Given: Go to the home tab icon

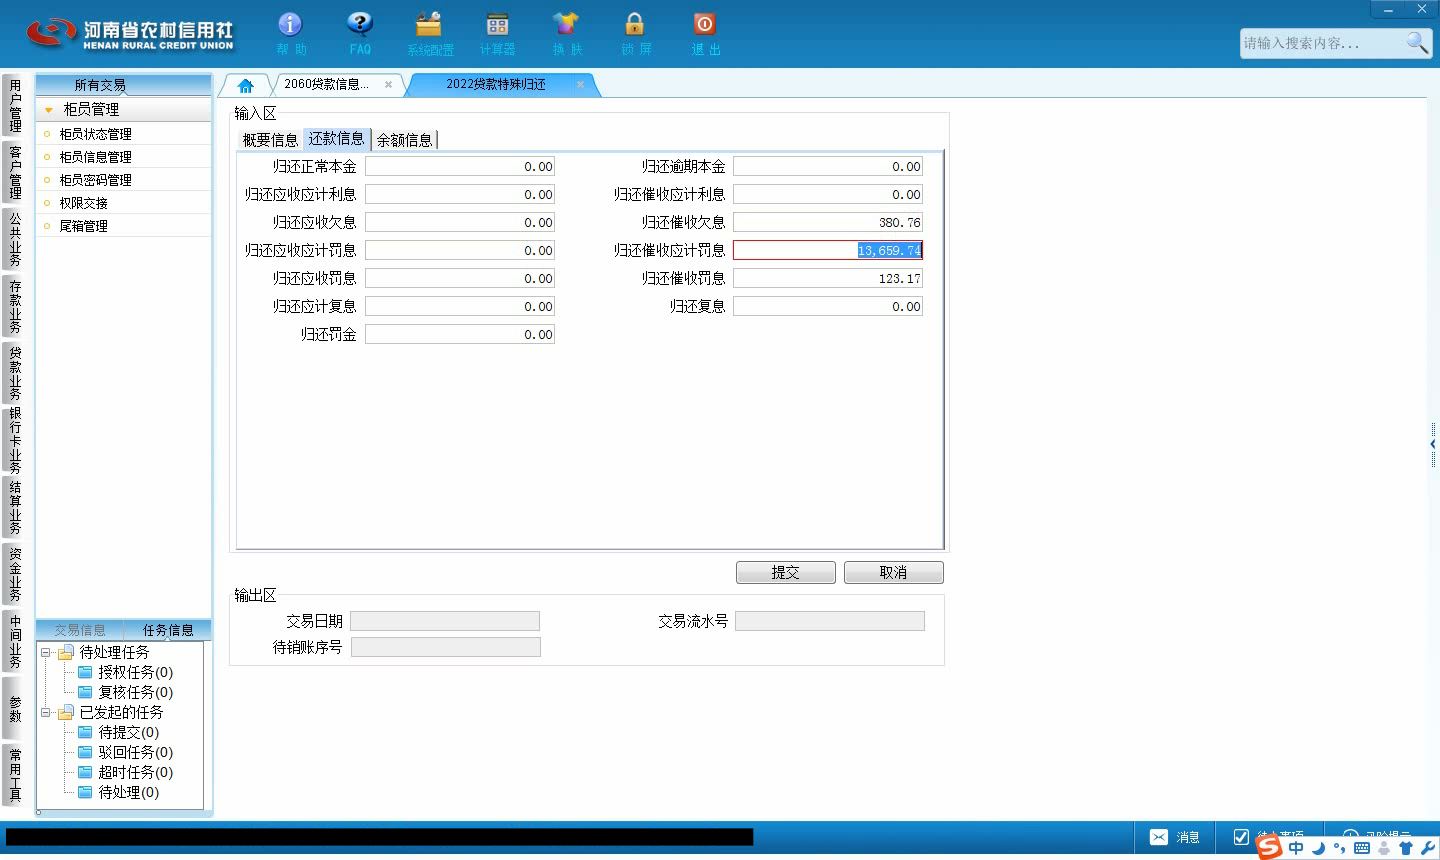Looking at the screenshot, I should pyautogui.click(x=245, y=85).
